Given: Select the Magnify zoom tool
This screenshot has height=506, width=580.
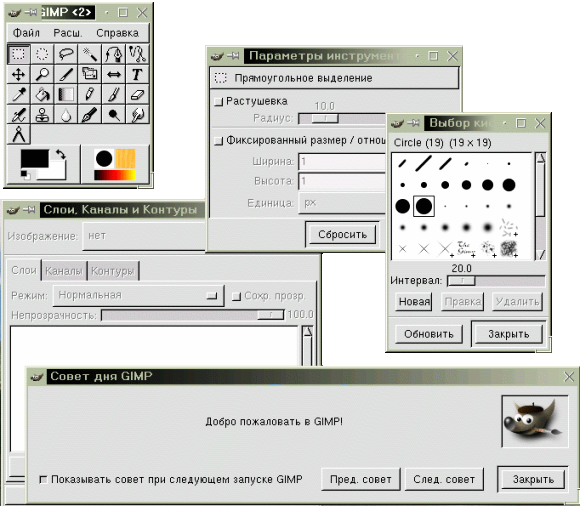Looking at the screenshot, I should [42, 74].
